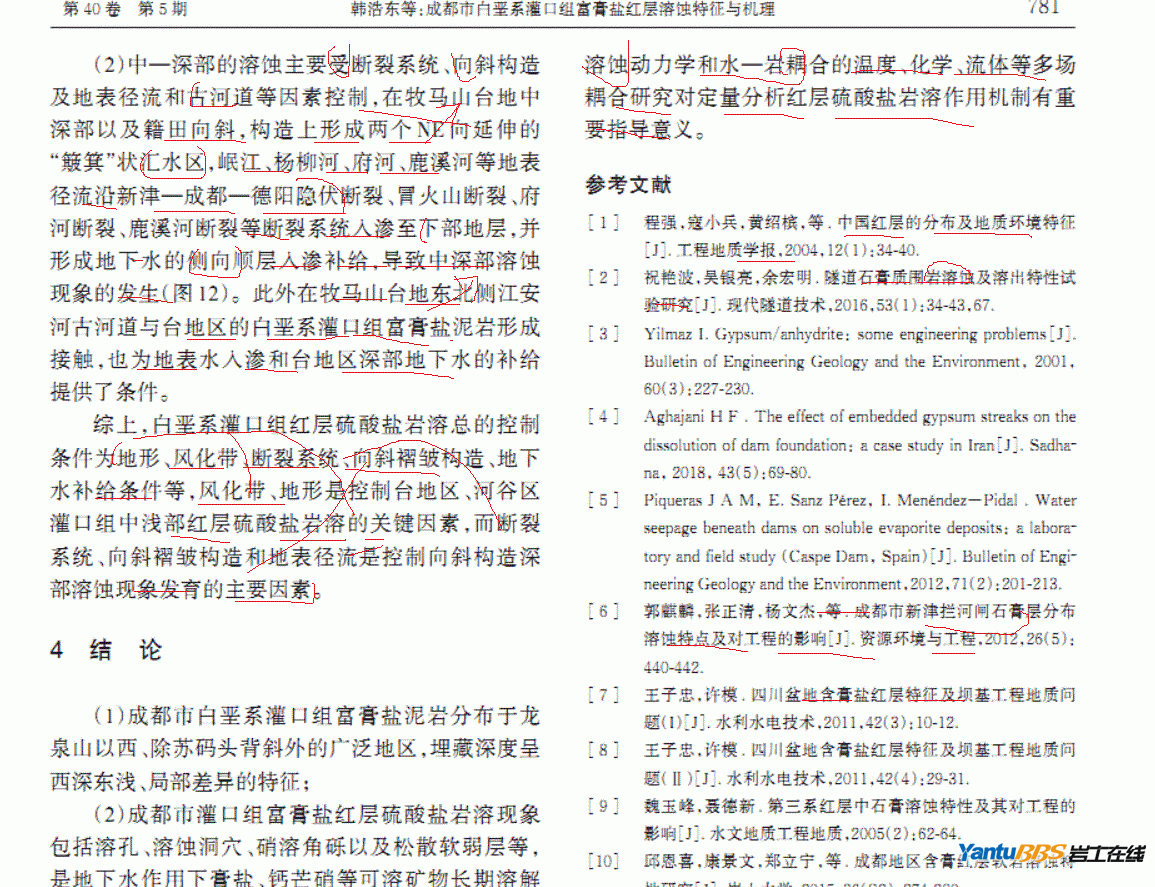Click the '4 结论' section heading
1155x887 pixels.
[x=106, y=650]
